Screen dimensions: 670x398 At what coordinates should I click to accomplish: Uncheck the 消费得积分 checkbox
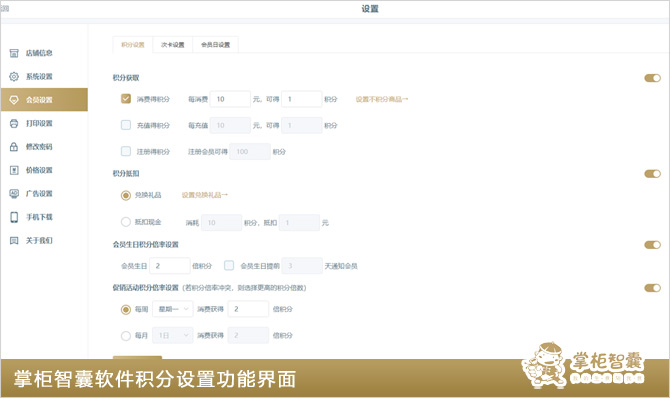click(126, 99)
